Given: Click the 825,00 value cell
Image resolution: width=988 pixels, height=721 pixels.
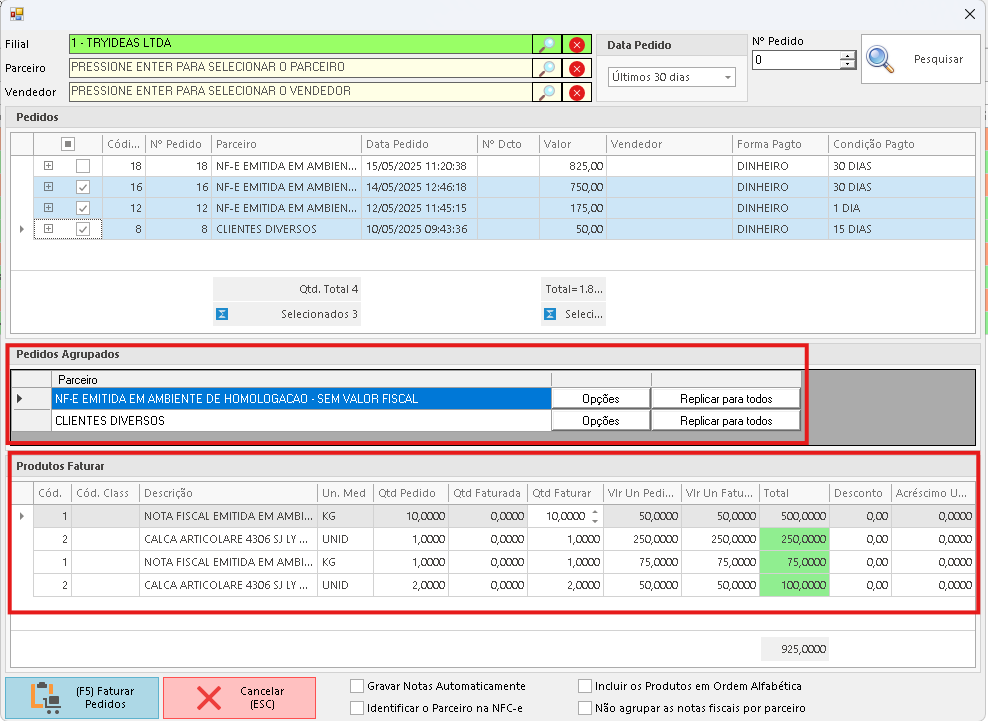Looking at the screenshot, I should (572, 166).
